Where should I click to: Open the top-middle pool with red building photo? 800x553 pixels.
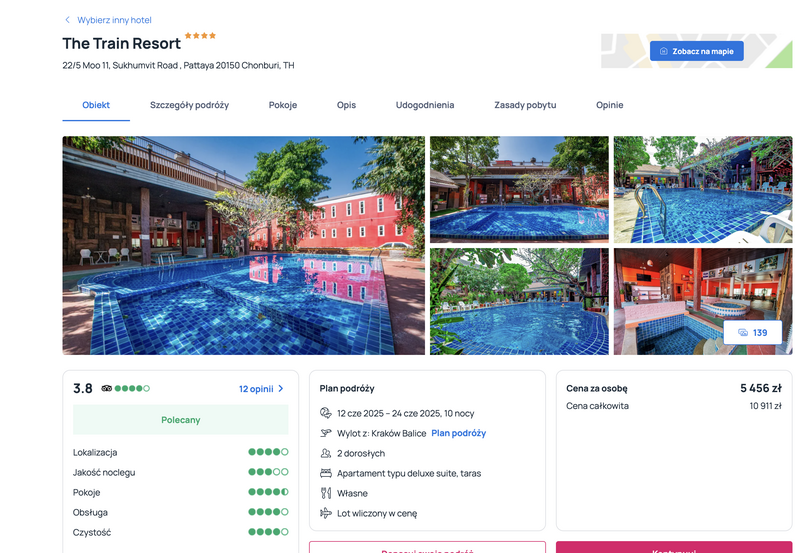click(519, 189)
